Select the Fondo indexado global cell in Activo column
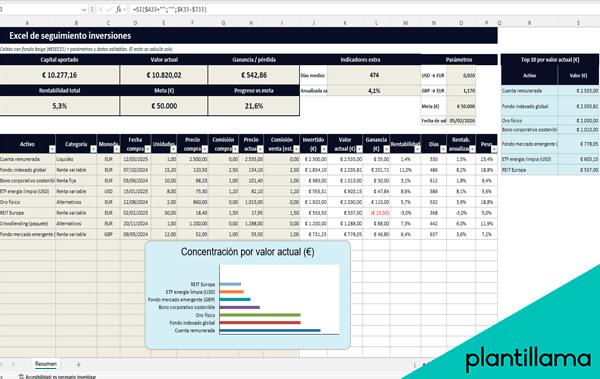 (28, 170)
